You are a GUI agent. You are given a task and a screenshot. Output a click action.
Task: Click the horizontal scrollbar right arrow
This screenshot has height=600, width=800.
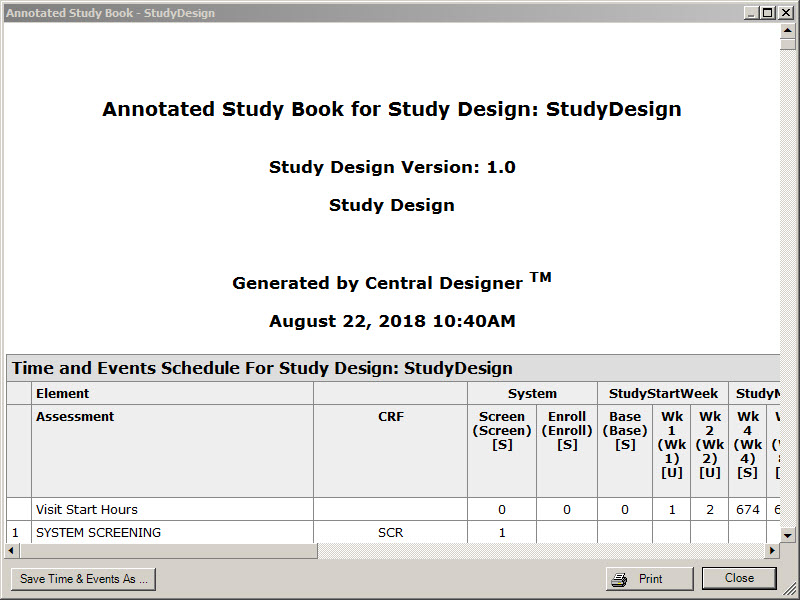coord(772,551)
